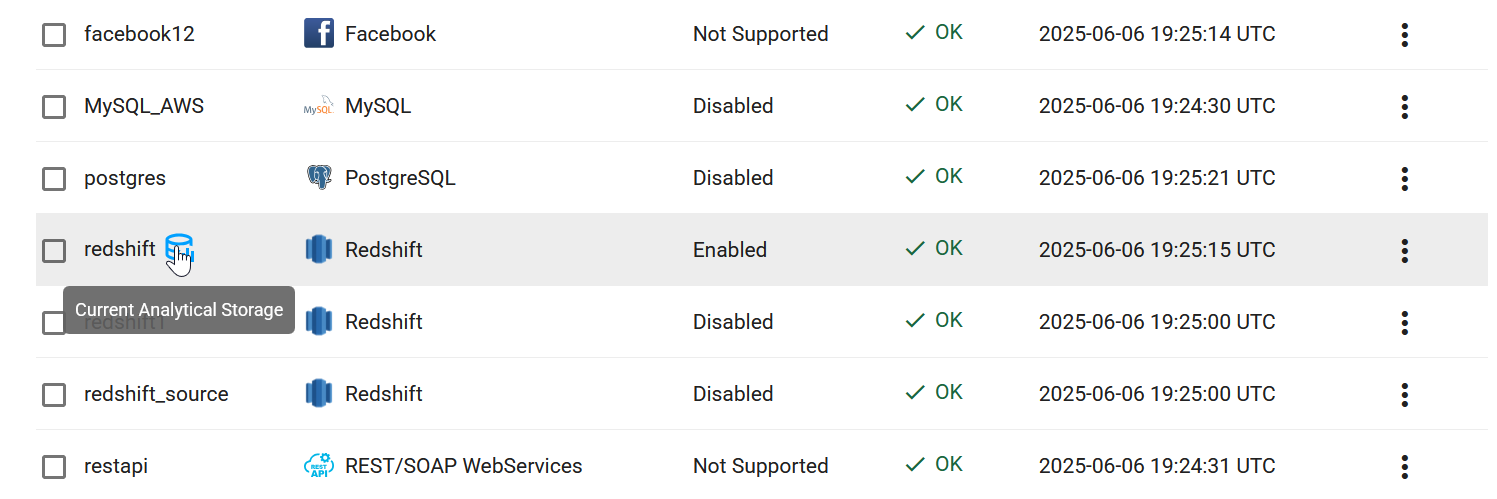Toggle the restapi row checkbox
This screenshot has height=499, width=1497.
point(54,467)
